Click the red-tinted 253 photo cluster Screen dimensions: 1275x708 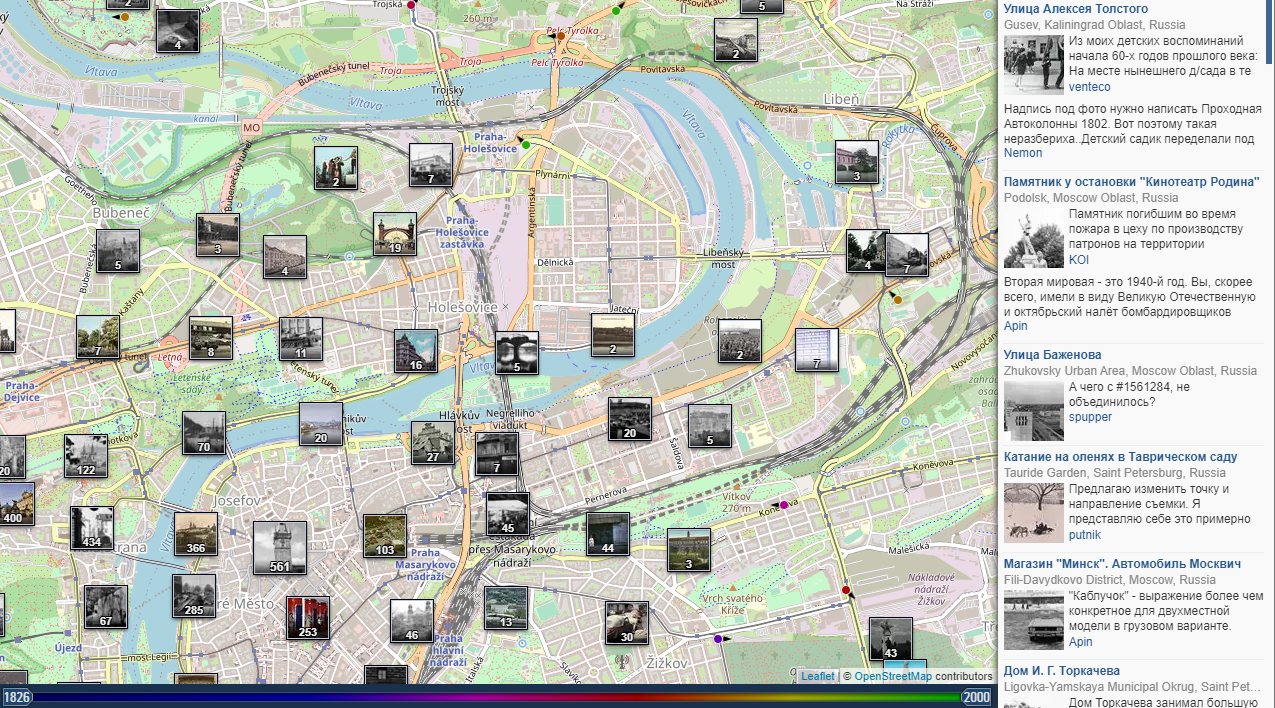click(x=308, y=618)
